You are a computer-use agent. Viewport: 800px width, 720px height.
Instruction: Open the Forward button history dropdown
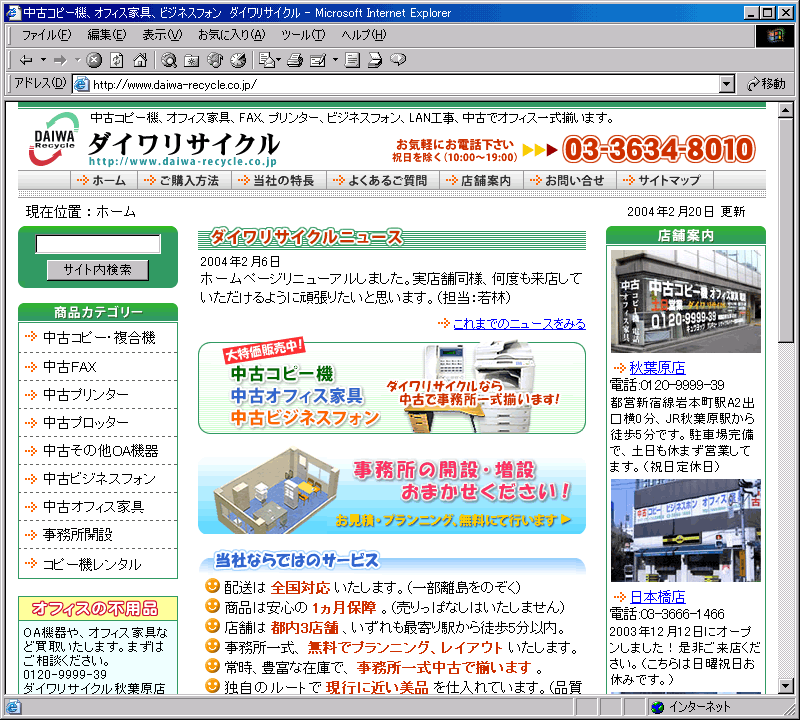pos(77,60)
